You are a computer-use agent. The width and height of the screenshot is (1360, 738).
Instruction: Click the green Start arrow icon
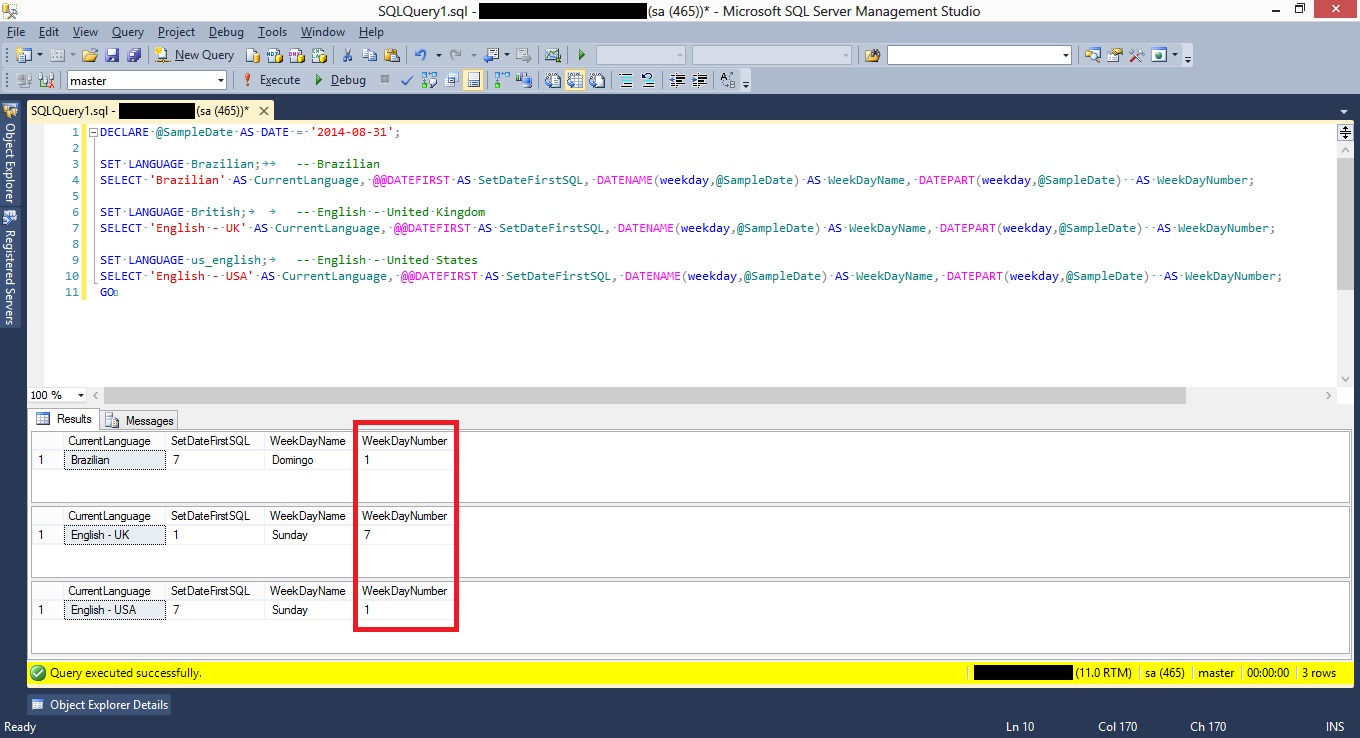(x=581, y=55)
